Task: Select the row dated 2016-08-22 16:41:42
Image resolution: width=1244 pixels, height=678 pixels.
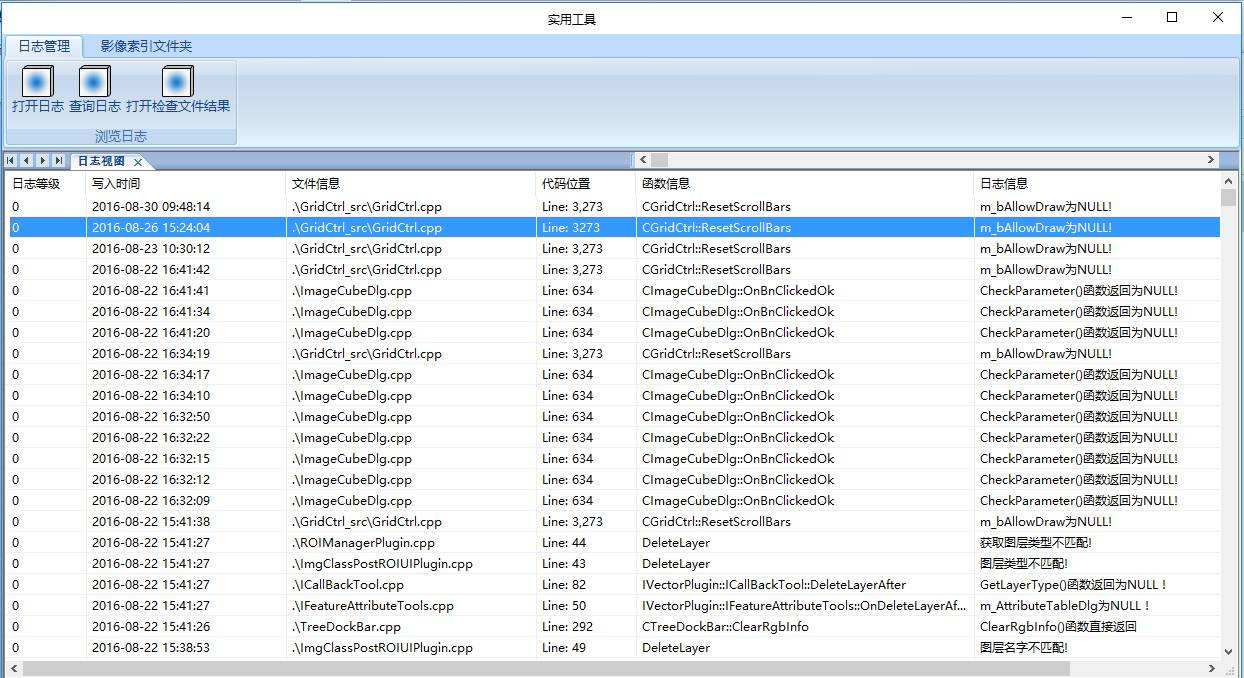Action: click(x=615, y=270)
